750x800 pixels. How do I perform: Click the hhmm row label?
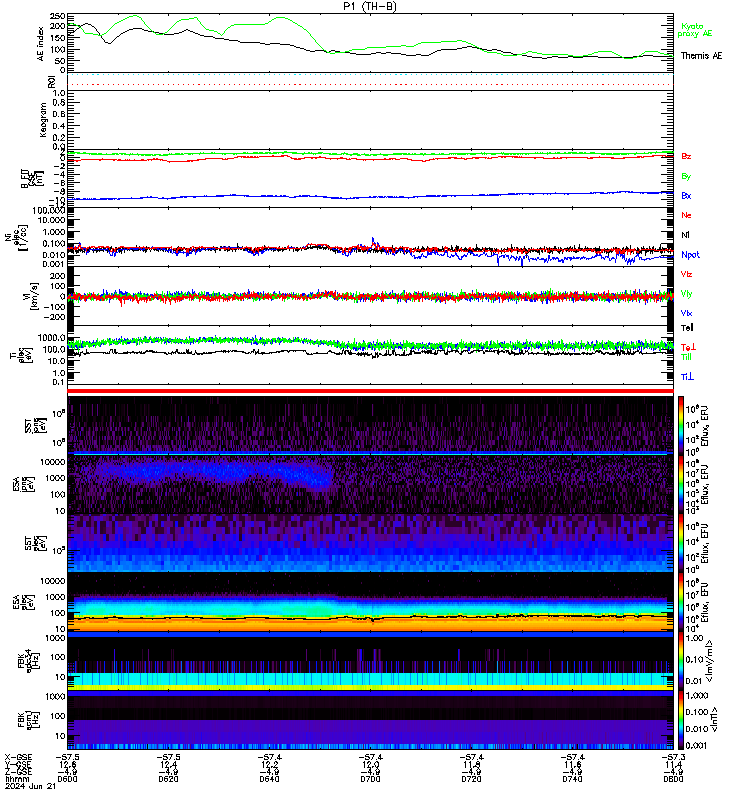pyautogui.click(x=17, y=779)
